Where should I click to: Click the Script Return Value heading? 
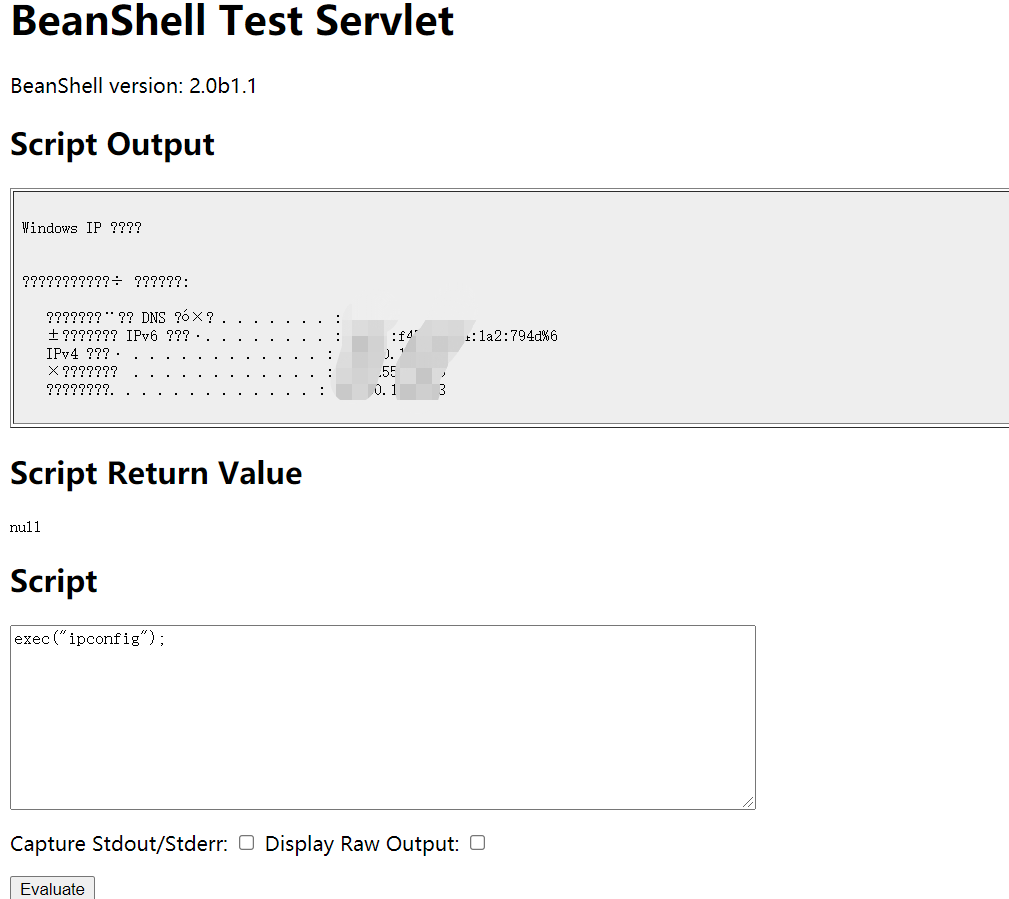[x=156, y=473]
